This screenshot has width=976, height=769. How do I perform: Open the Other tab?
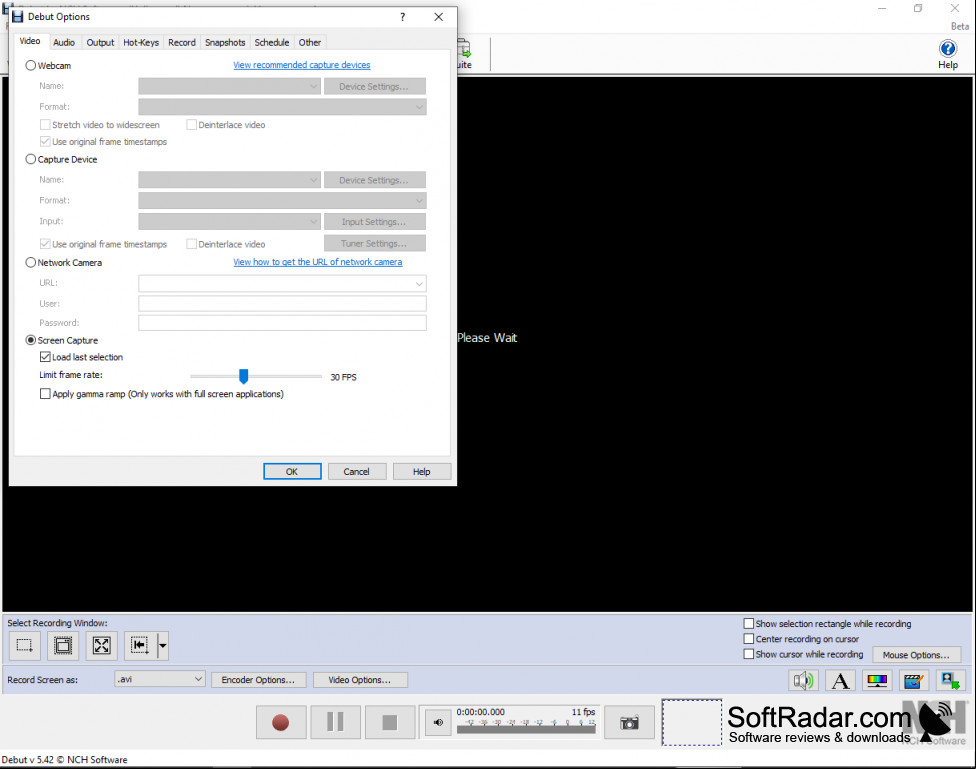pos(310,42)
